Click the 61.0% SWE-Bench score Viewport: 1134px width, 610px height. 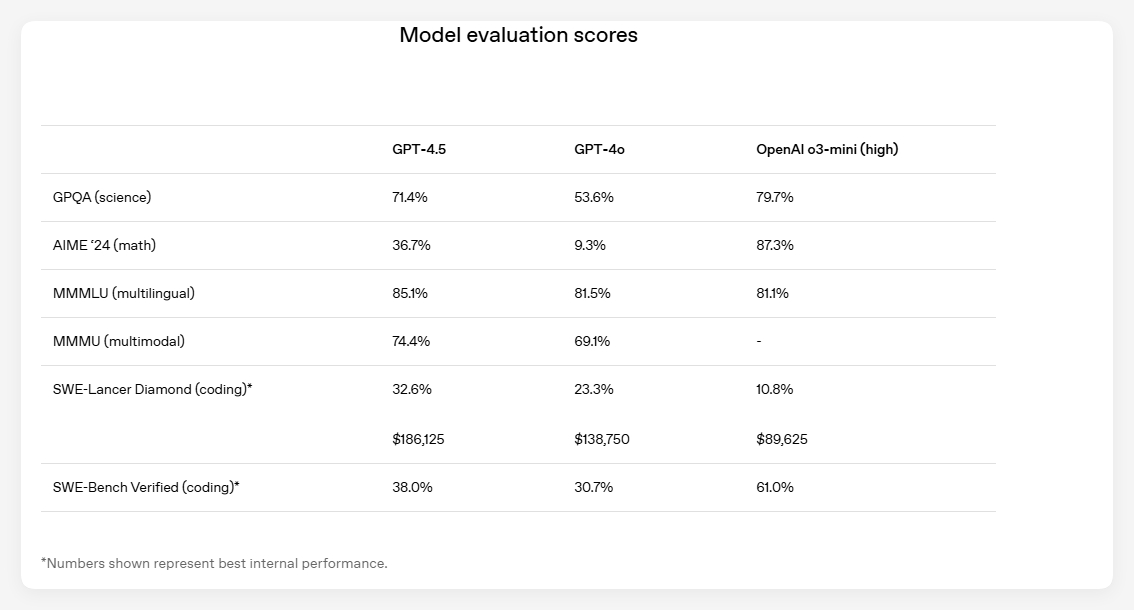(775, 487)
